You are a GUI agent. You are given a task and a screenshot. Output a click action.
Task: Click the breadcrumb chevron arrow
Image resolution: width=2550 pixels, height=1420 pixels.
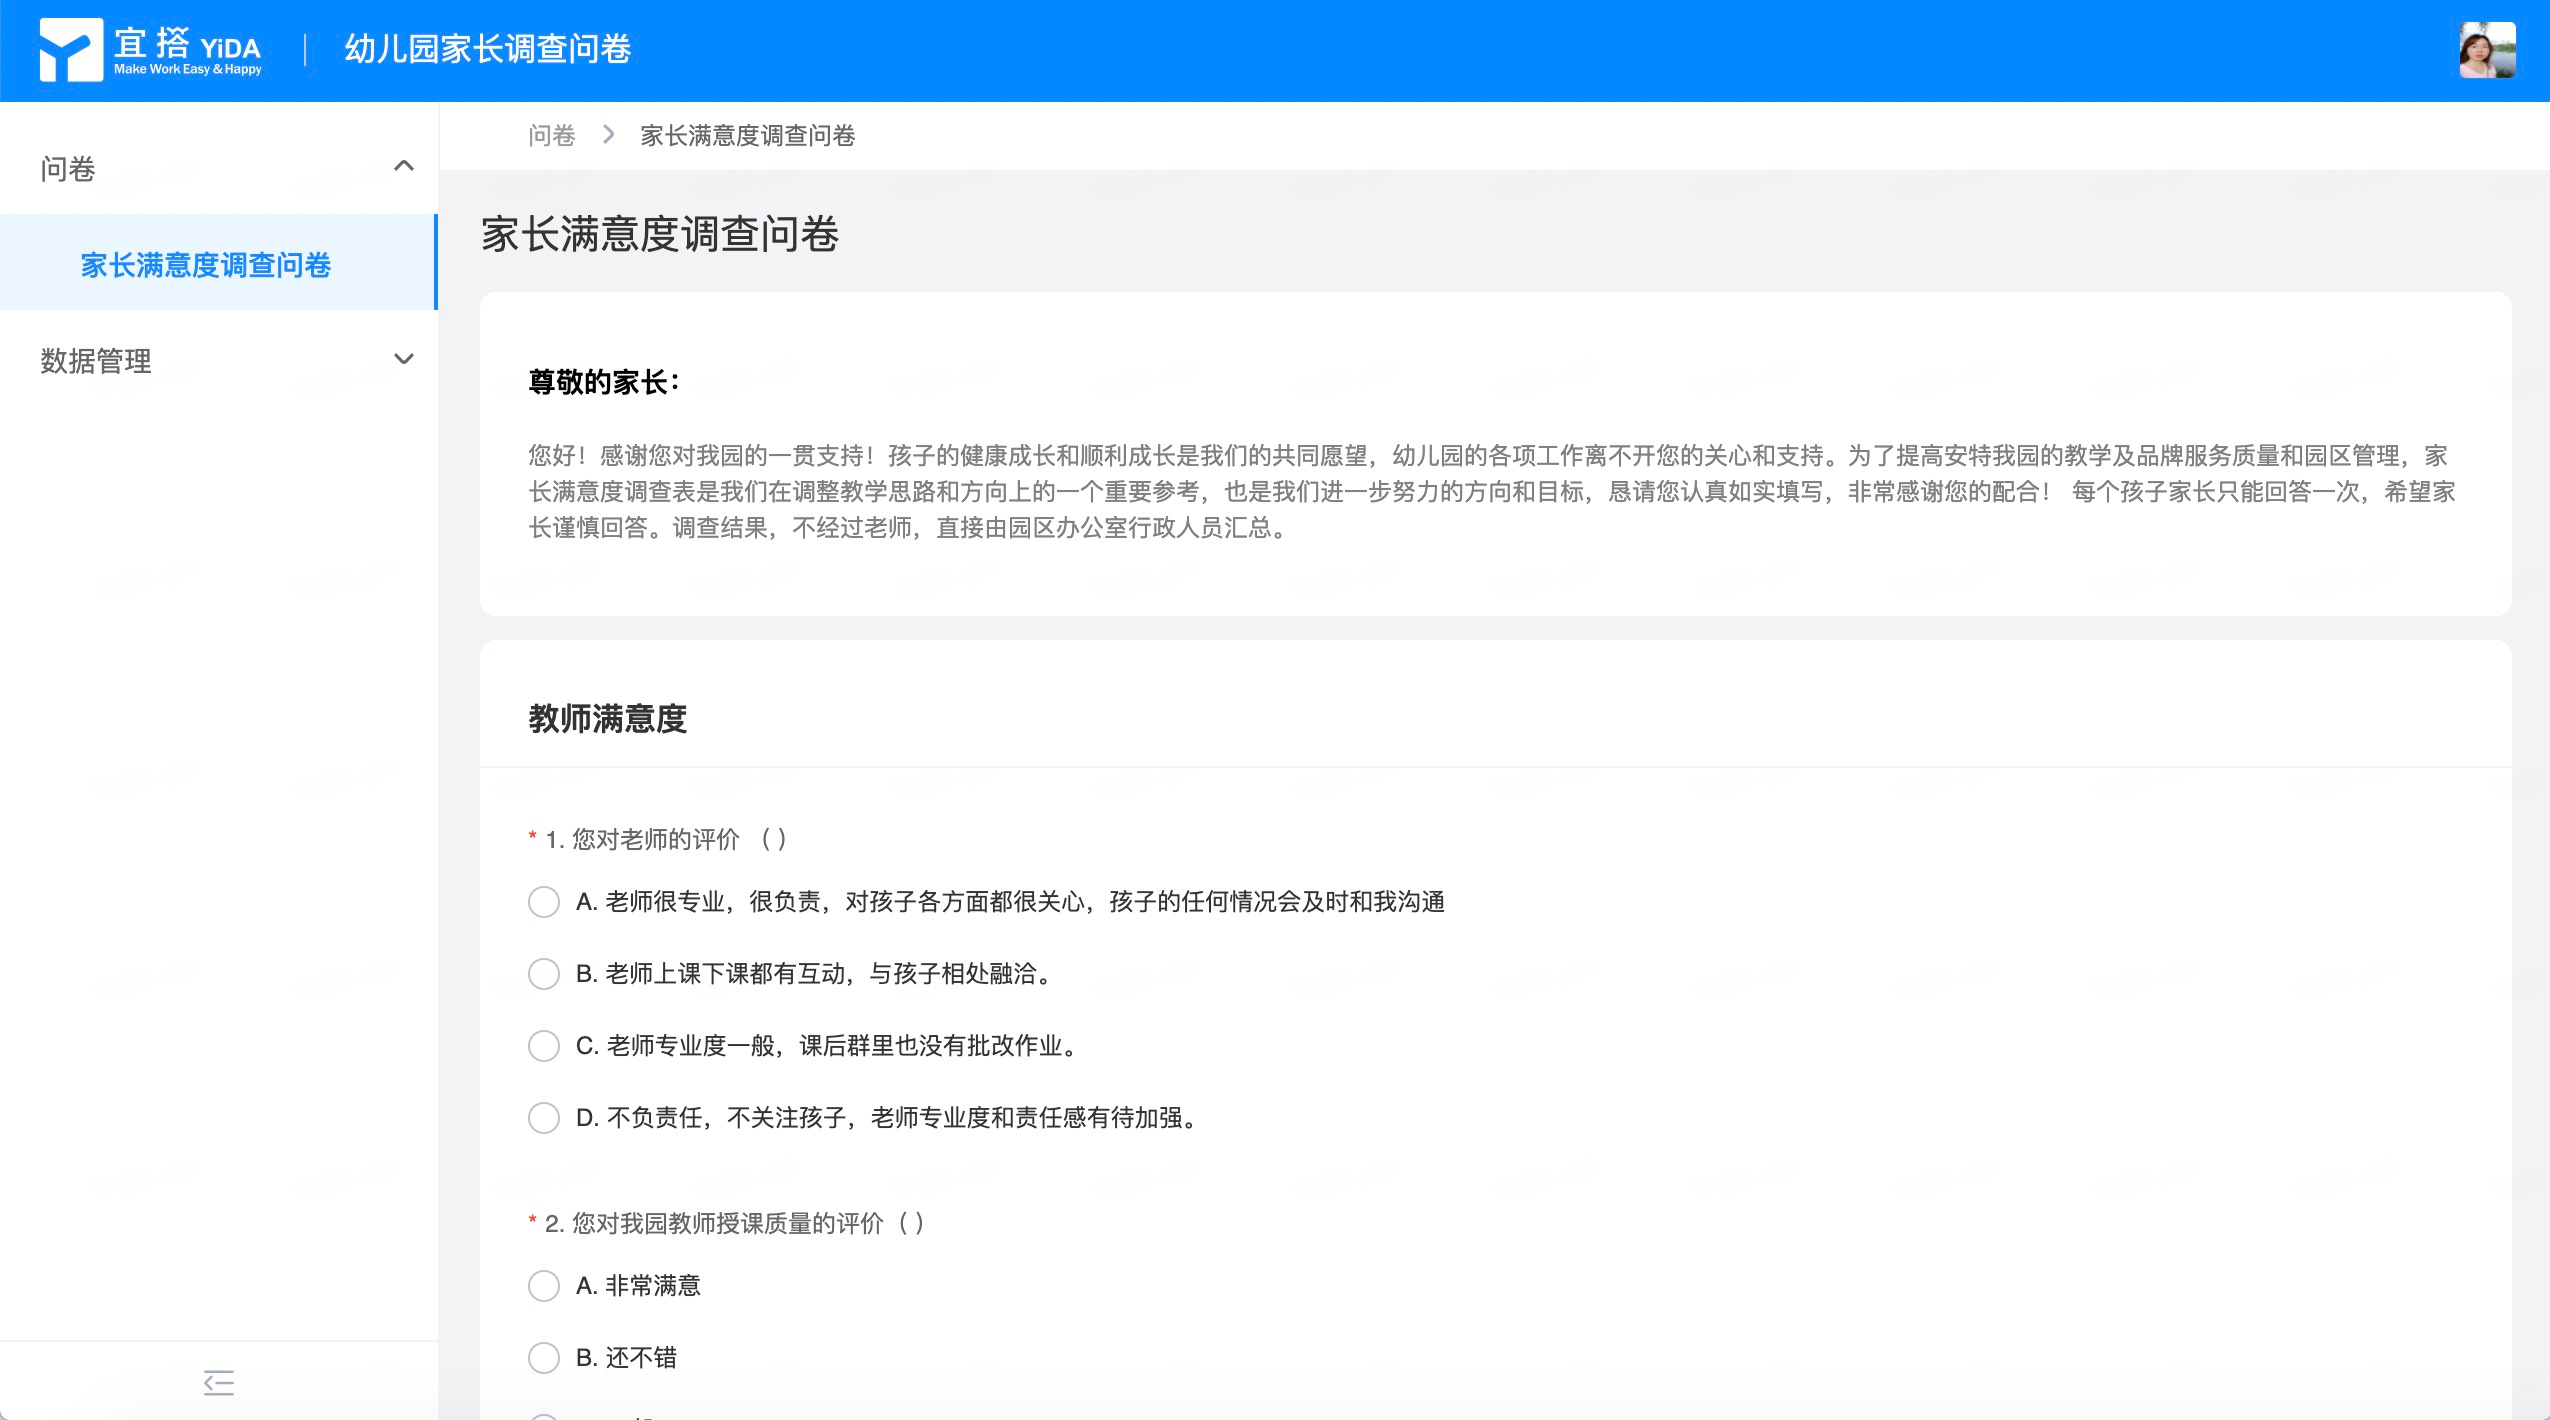tap(608, 135)
